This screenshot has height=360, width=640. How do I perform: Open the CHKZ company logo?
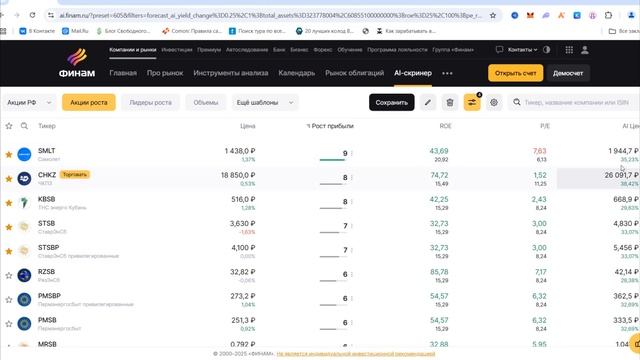tap(24, 178)
